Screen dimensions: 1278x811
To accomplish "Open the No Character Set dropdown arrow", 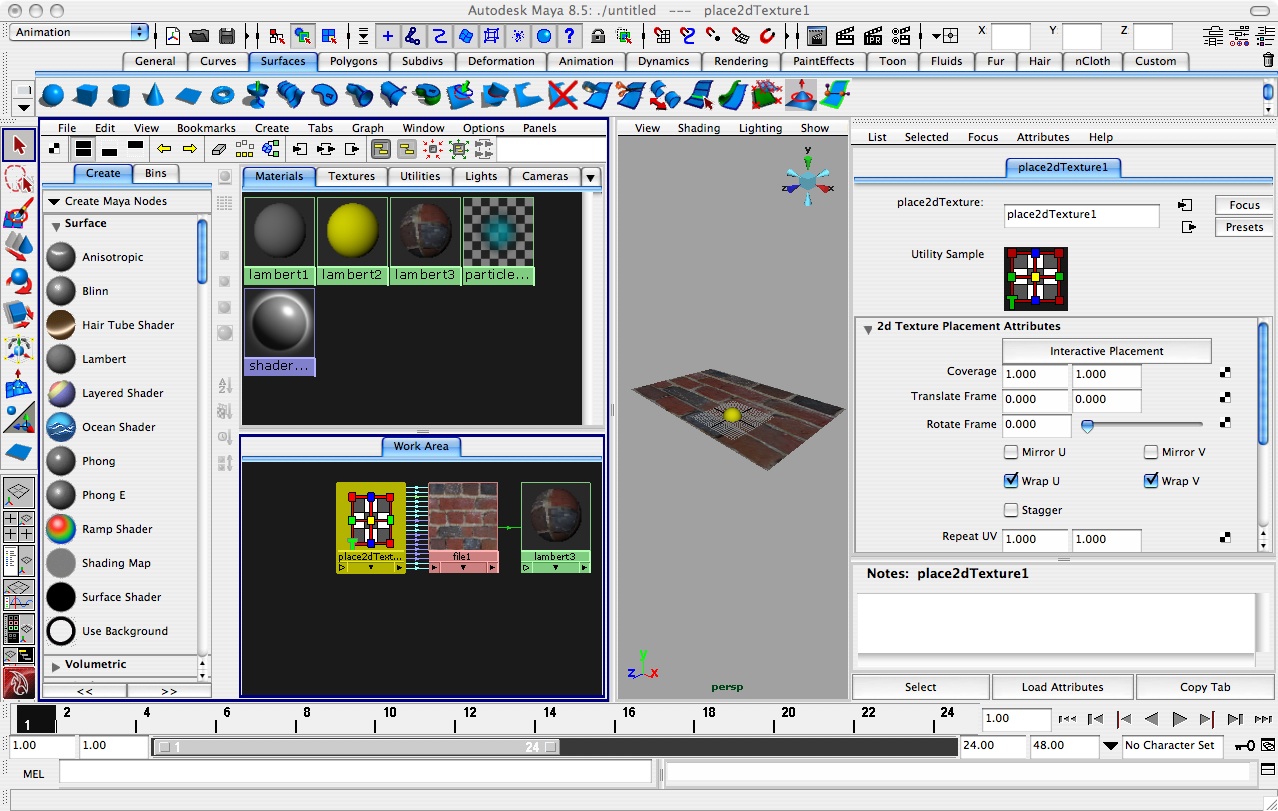I will coord(1110,746).
